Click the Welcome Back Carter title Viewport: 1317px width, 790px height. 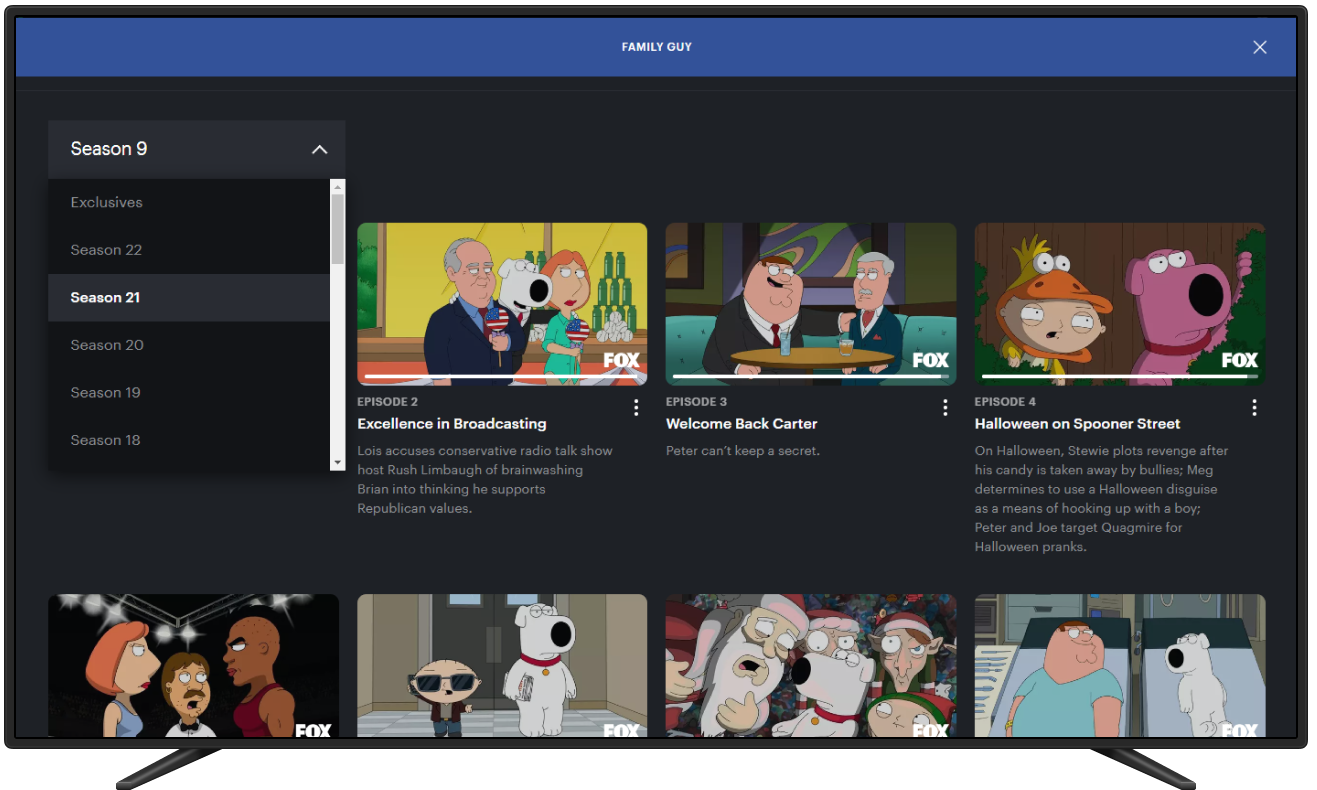741,424
